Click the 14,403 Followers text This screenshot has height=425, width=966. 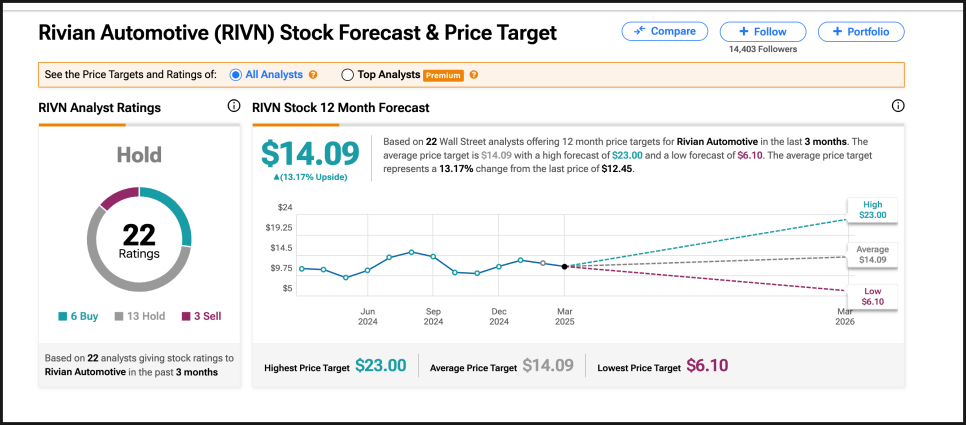[763, 49]
